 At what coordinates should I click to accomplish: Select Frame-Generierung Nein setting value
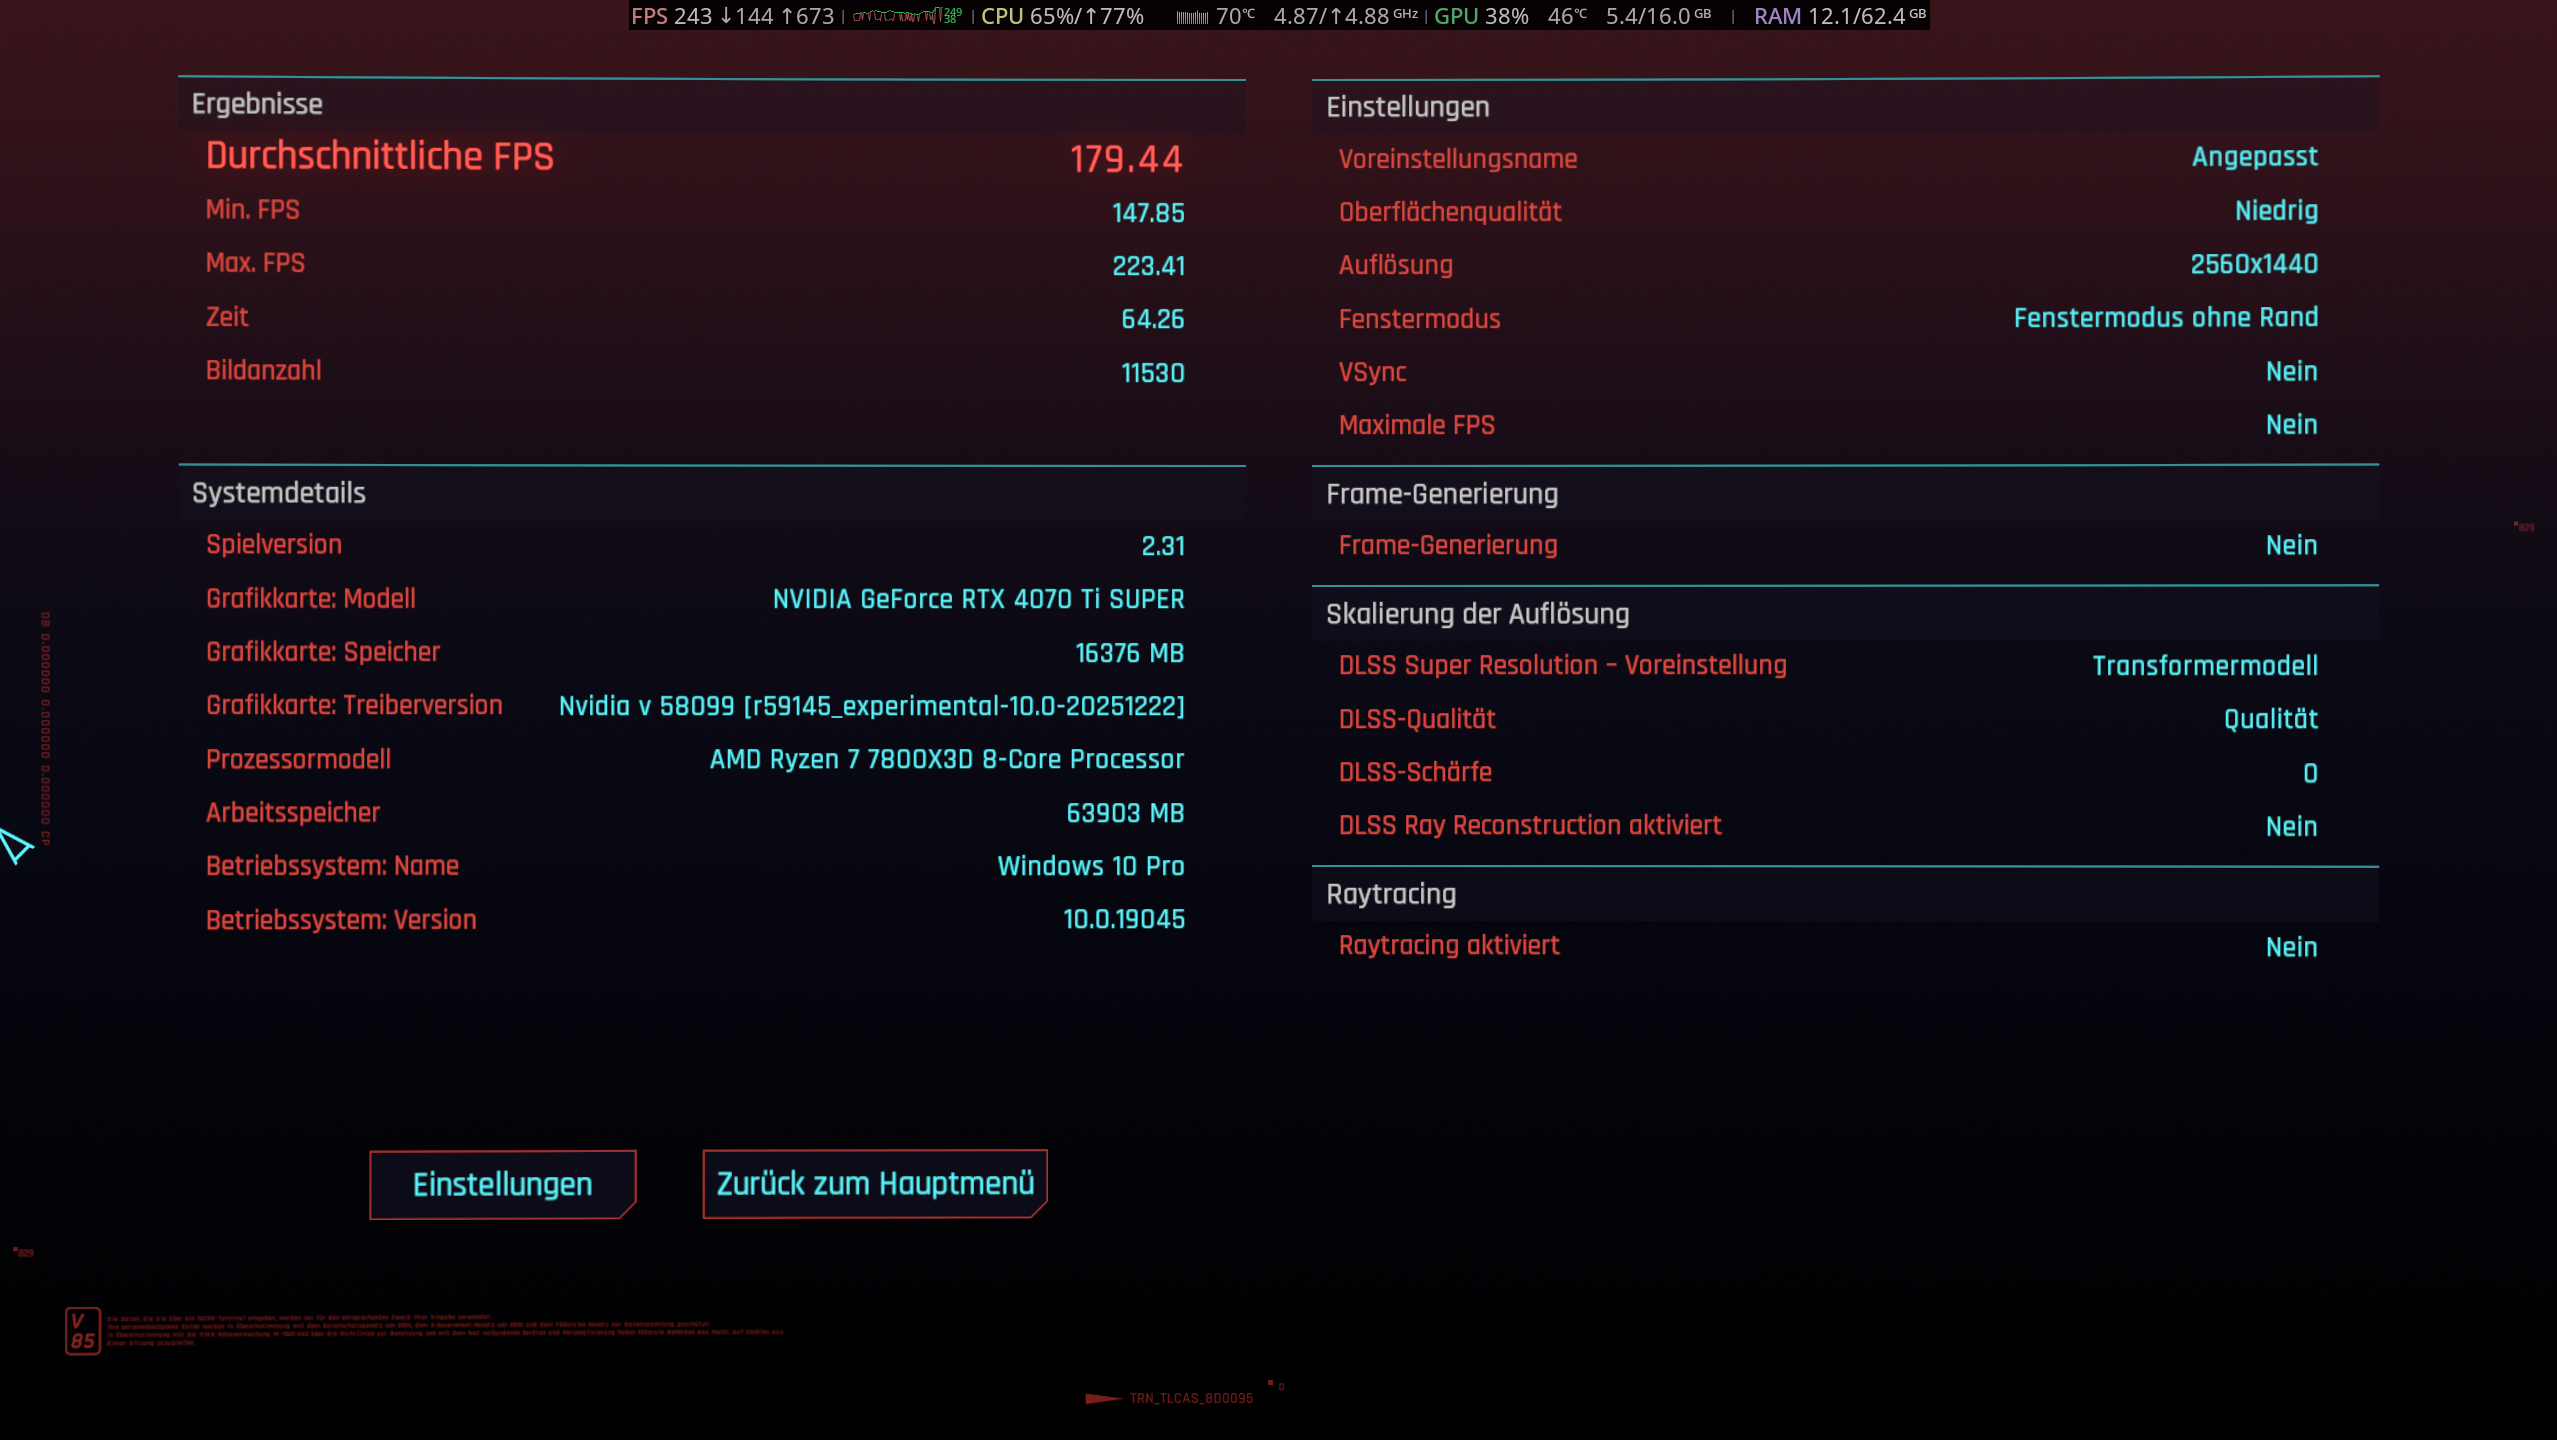click(x=2290, y=546)
